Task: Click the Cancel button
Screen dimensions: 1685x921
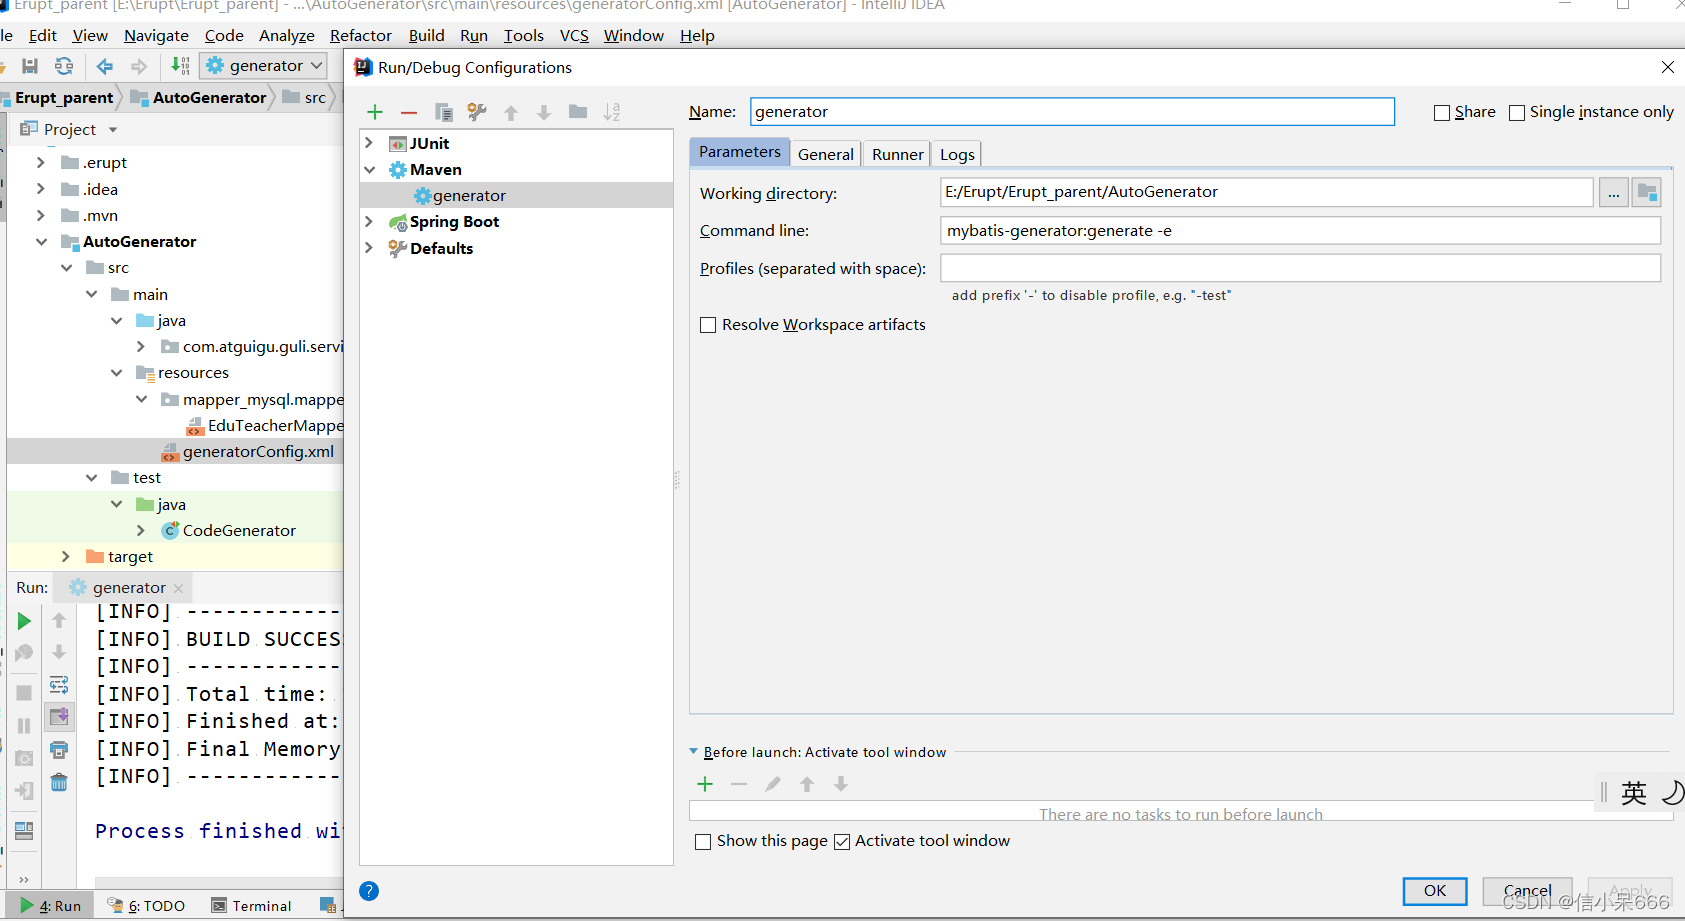Action: 1527,891
